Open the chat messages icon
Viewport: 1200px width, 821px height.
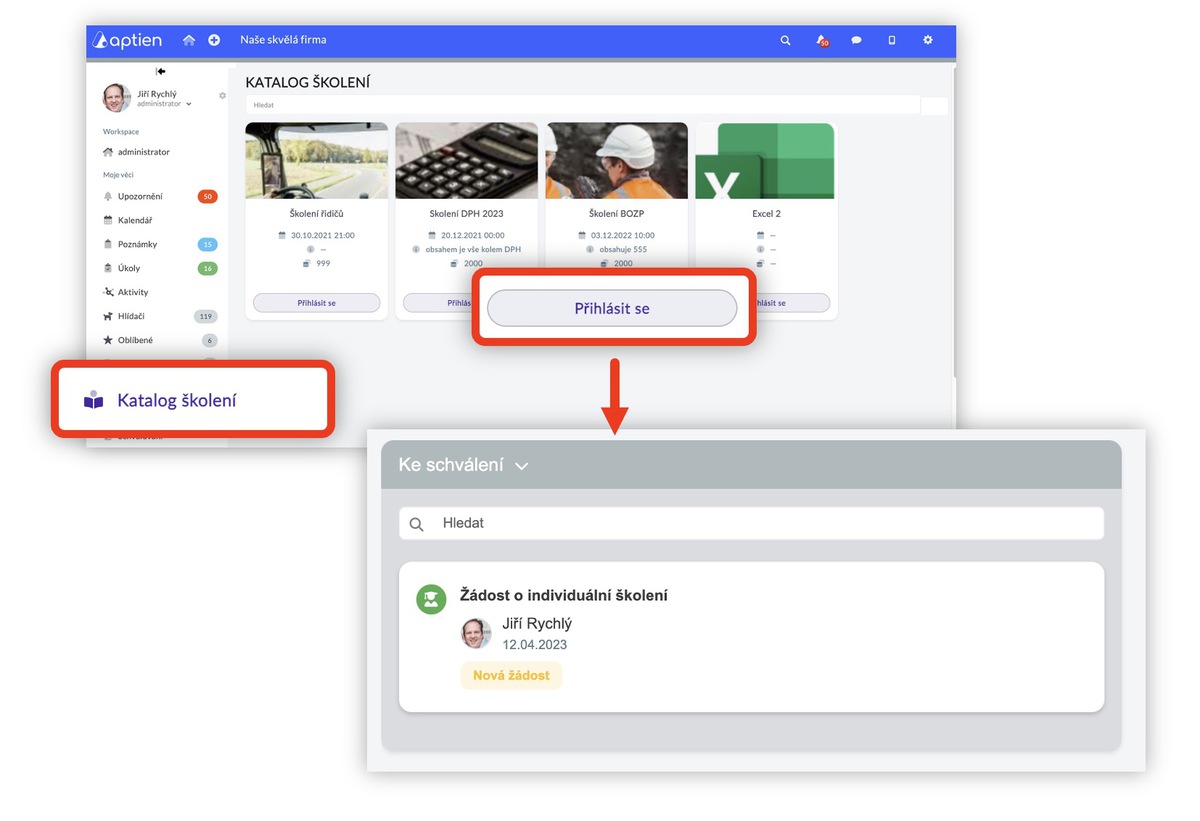pos(856,40)
